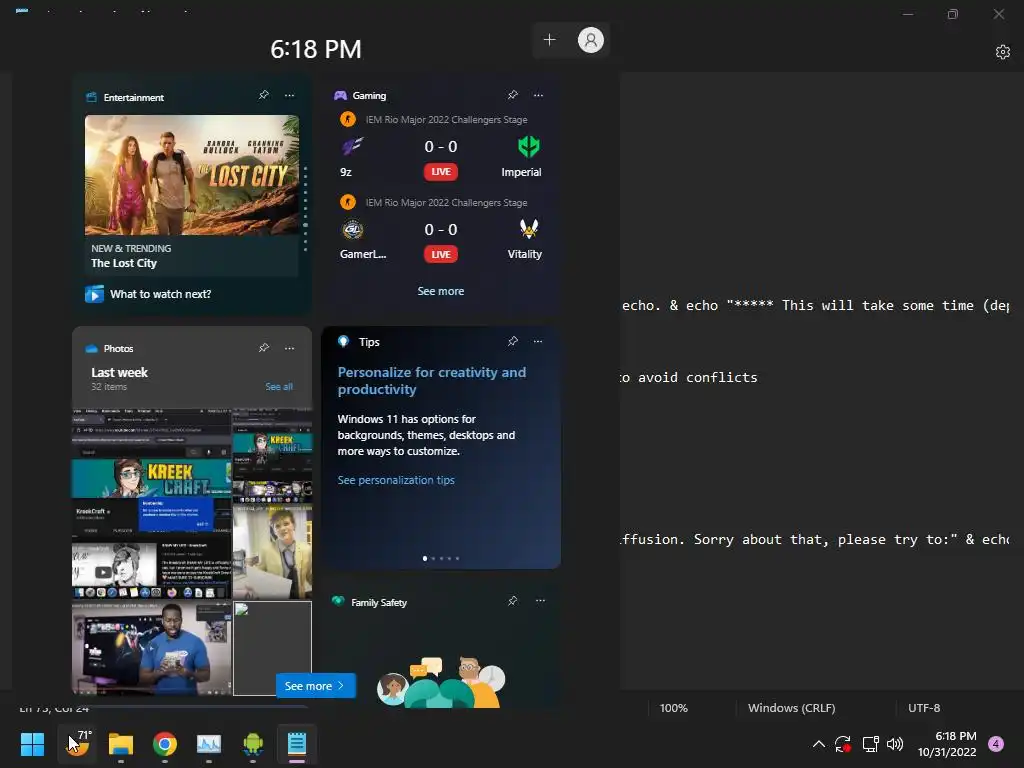Open the Windows Start menu
The width and height of the screenshot is (1024, 768).
pos(32,744)
